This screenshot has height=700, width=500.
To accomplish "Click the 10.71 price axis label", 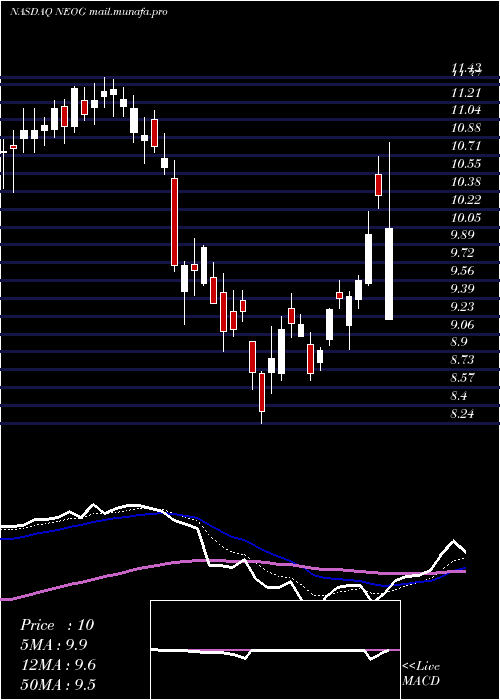I will 467,146.
